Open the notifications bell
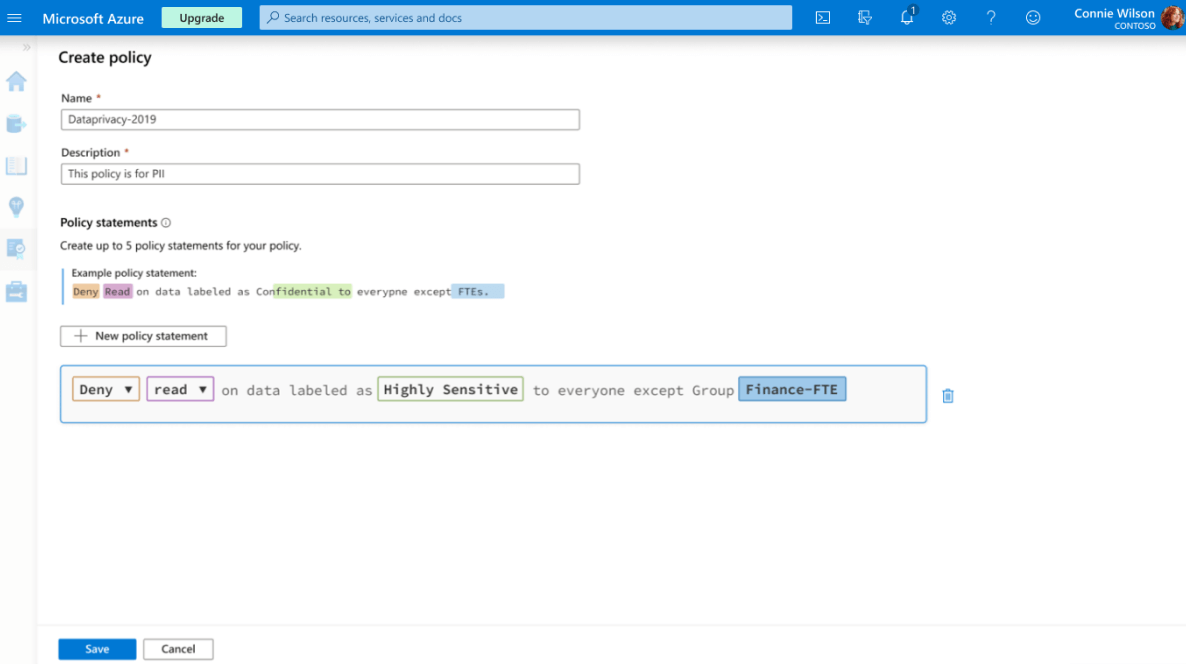The image size is (1186, 664). click(x=907, y=18)
